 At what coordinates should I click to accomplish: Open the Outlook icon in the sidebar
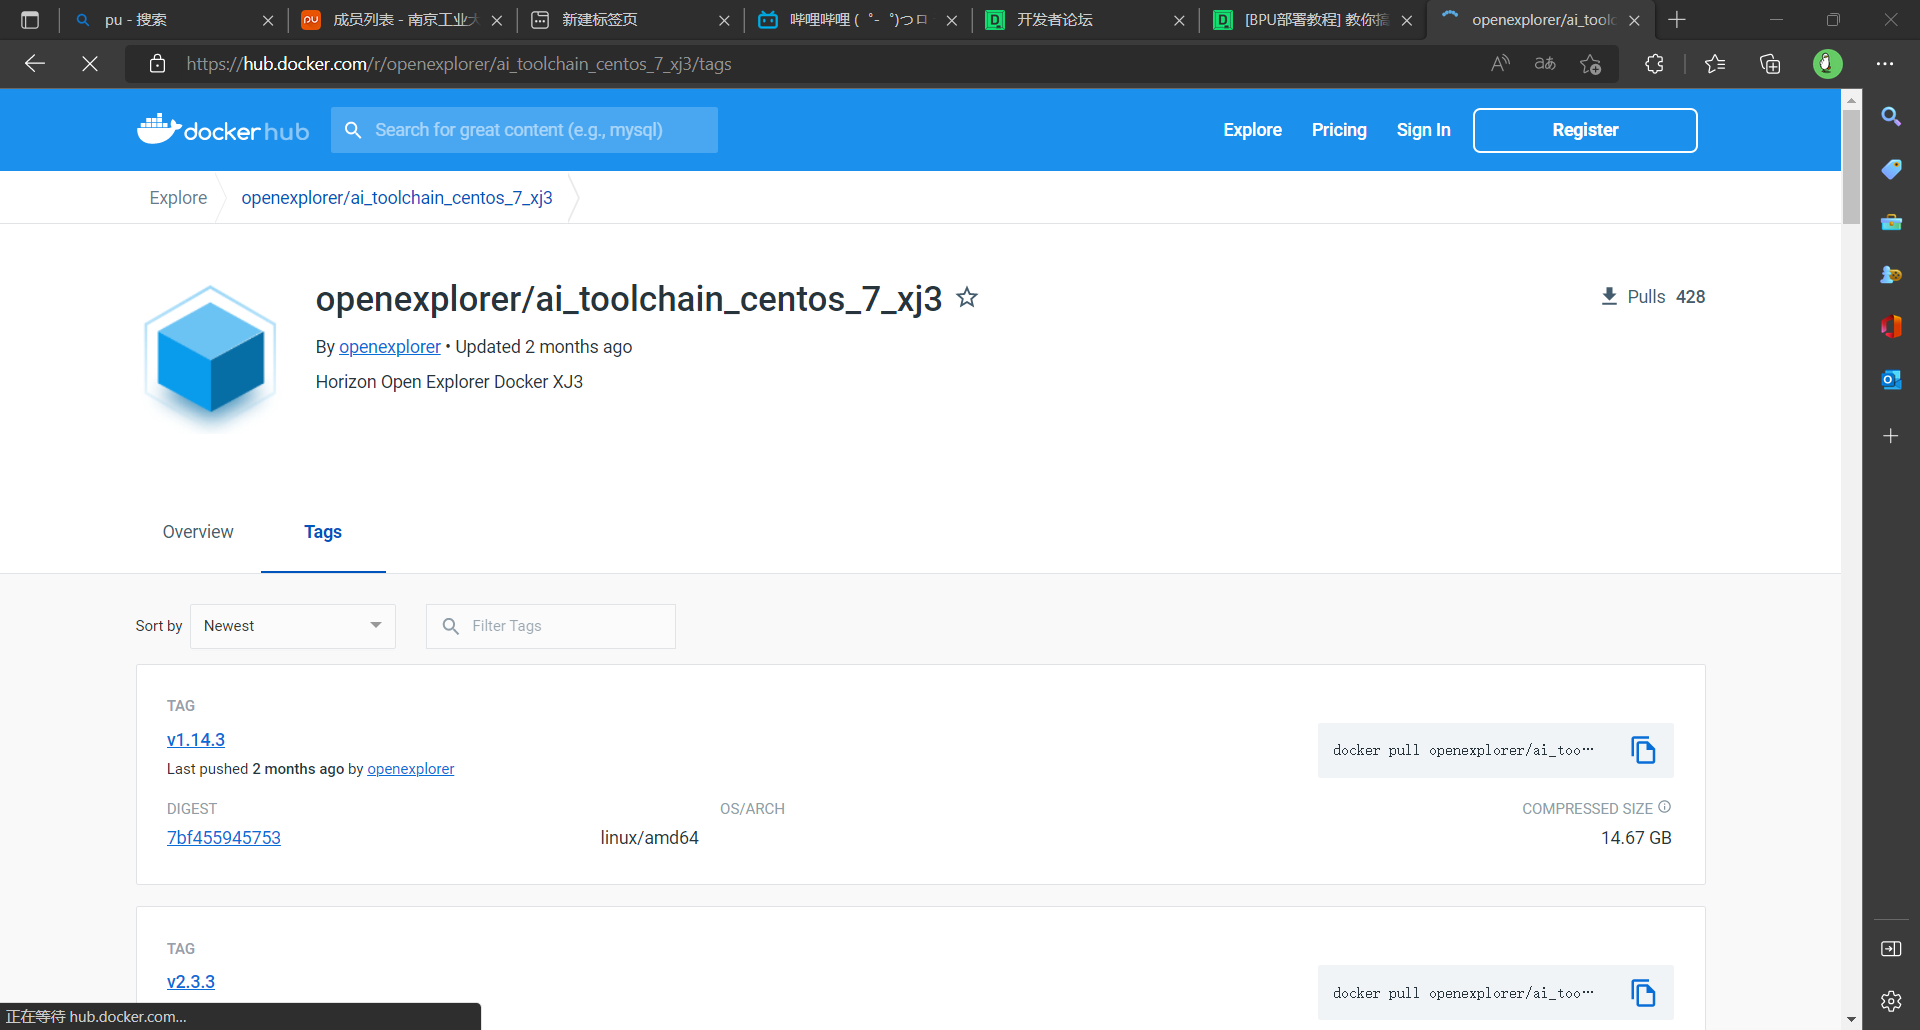pyautogui.click(x=1890, y=380)
